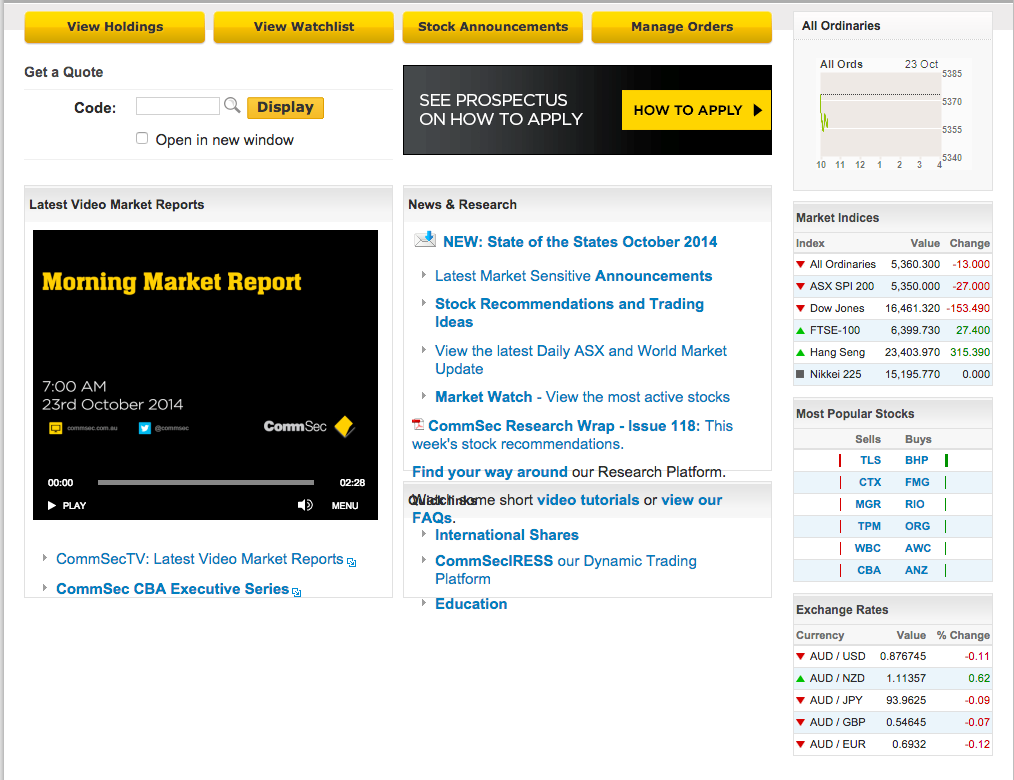Click the stock Code input field
The width and height of the screenshot is (1014, 780).
(177, 106)
